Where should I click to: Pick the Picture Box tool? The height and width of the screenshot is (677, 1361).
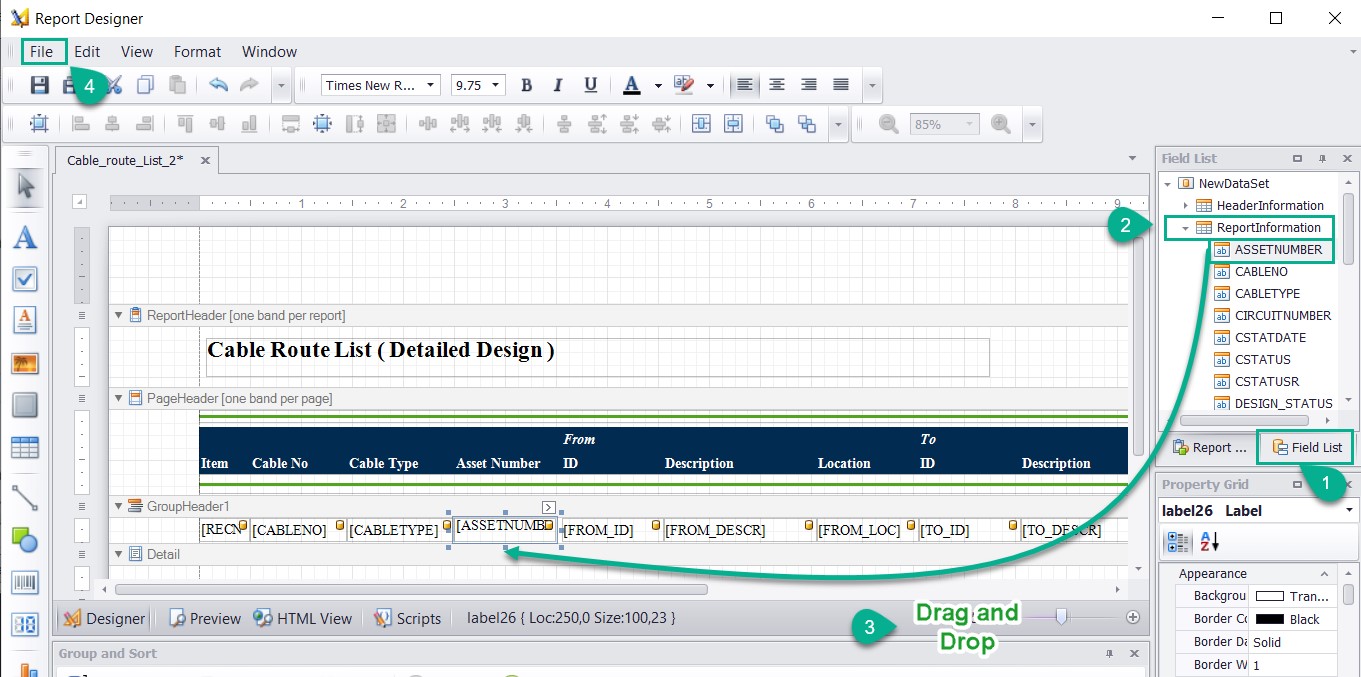click(25, 363)
